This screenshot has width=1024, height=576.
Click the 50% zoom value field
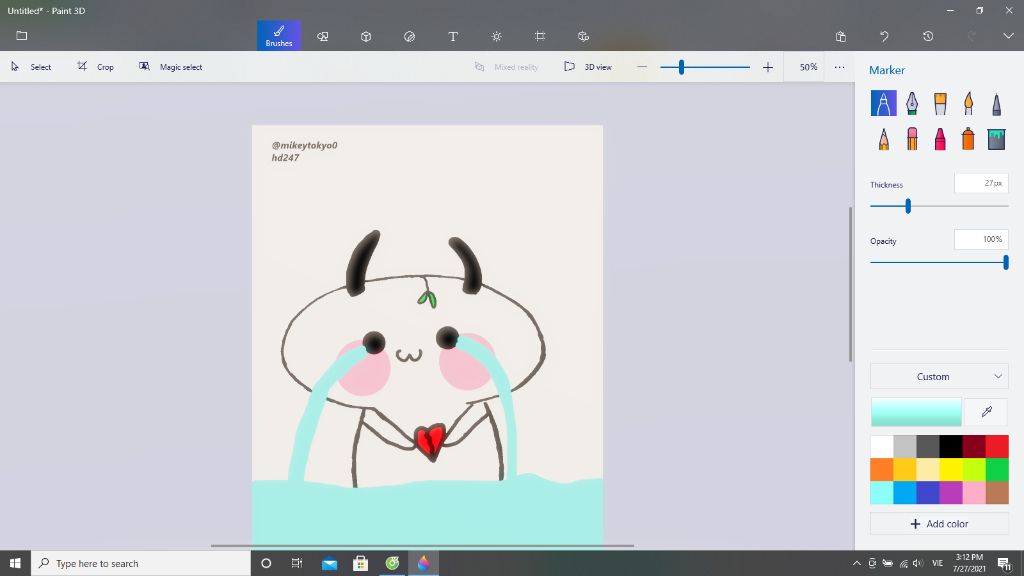coord(808,67)
